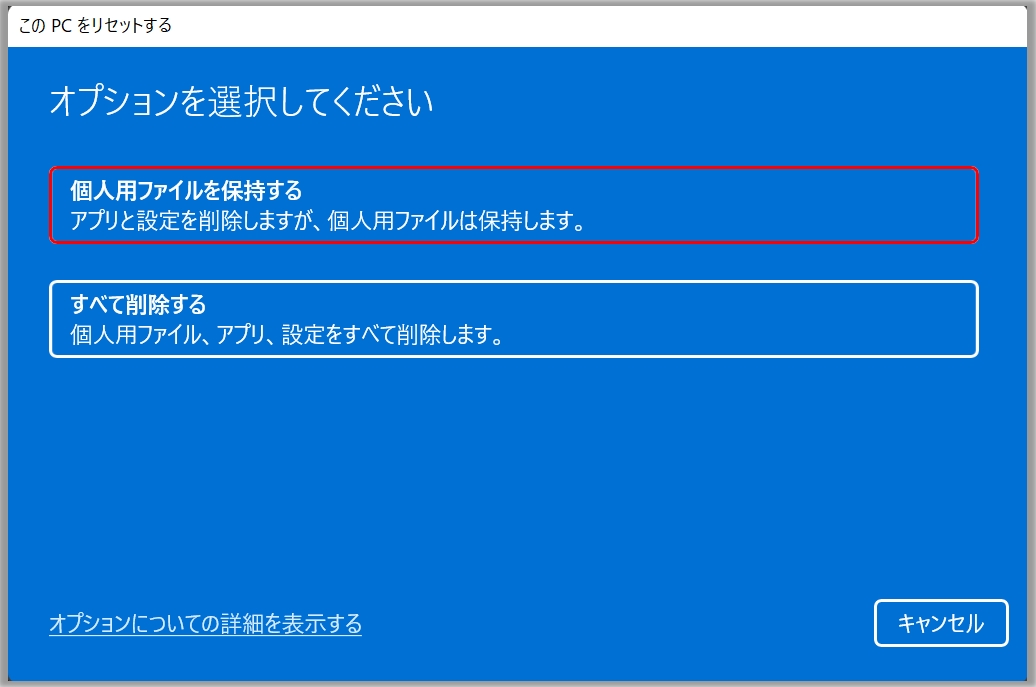Select the 個人用ファイルを保持する option
The image size is (1036, 687).
(513, 205)
